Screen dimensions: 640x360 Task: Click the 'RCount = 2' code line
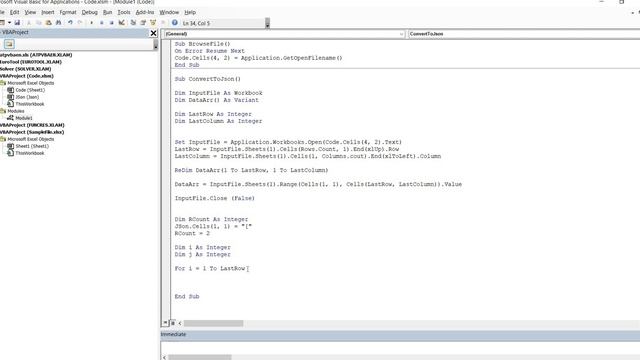pos(192,233)
